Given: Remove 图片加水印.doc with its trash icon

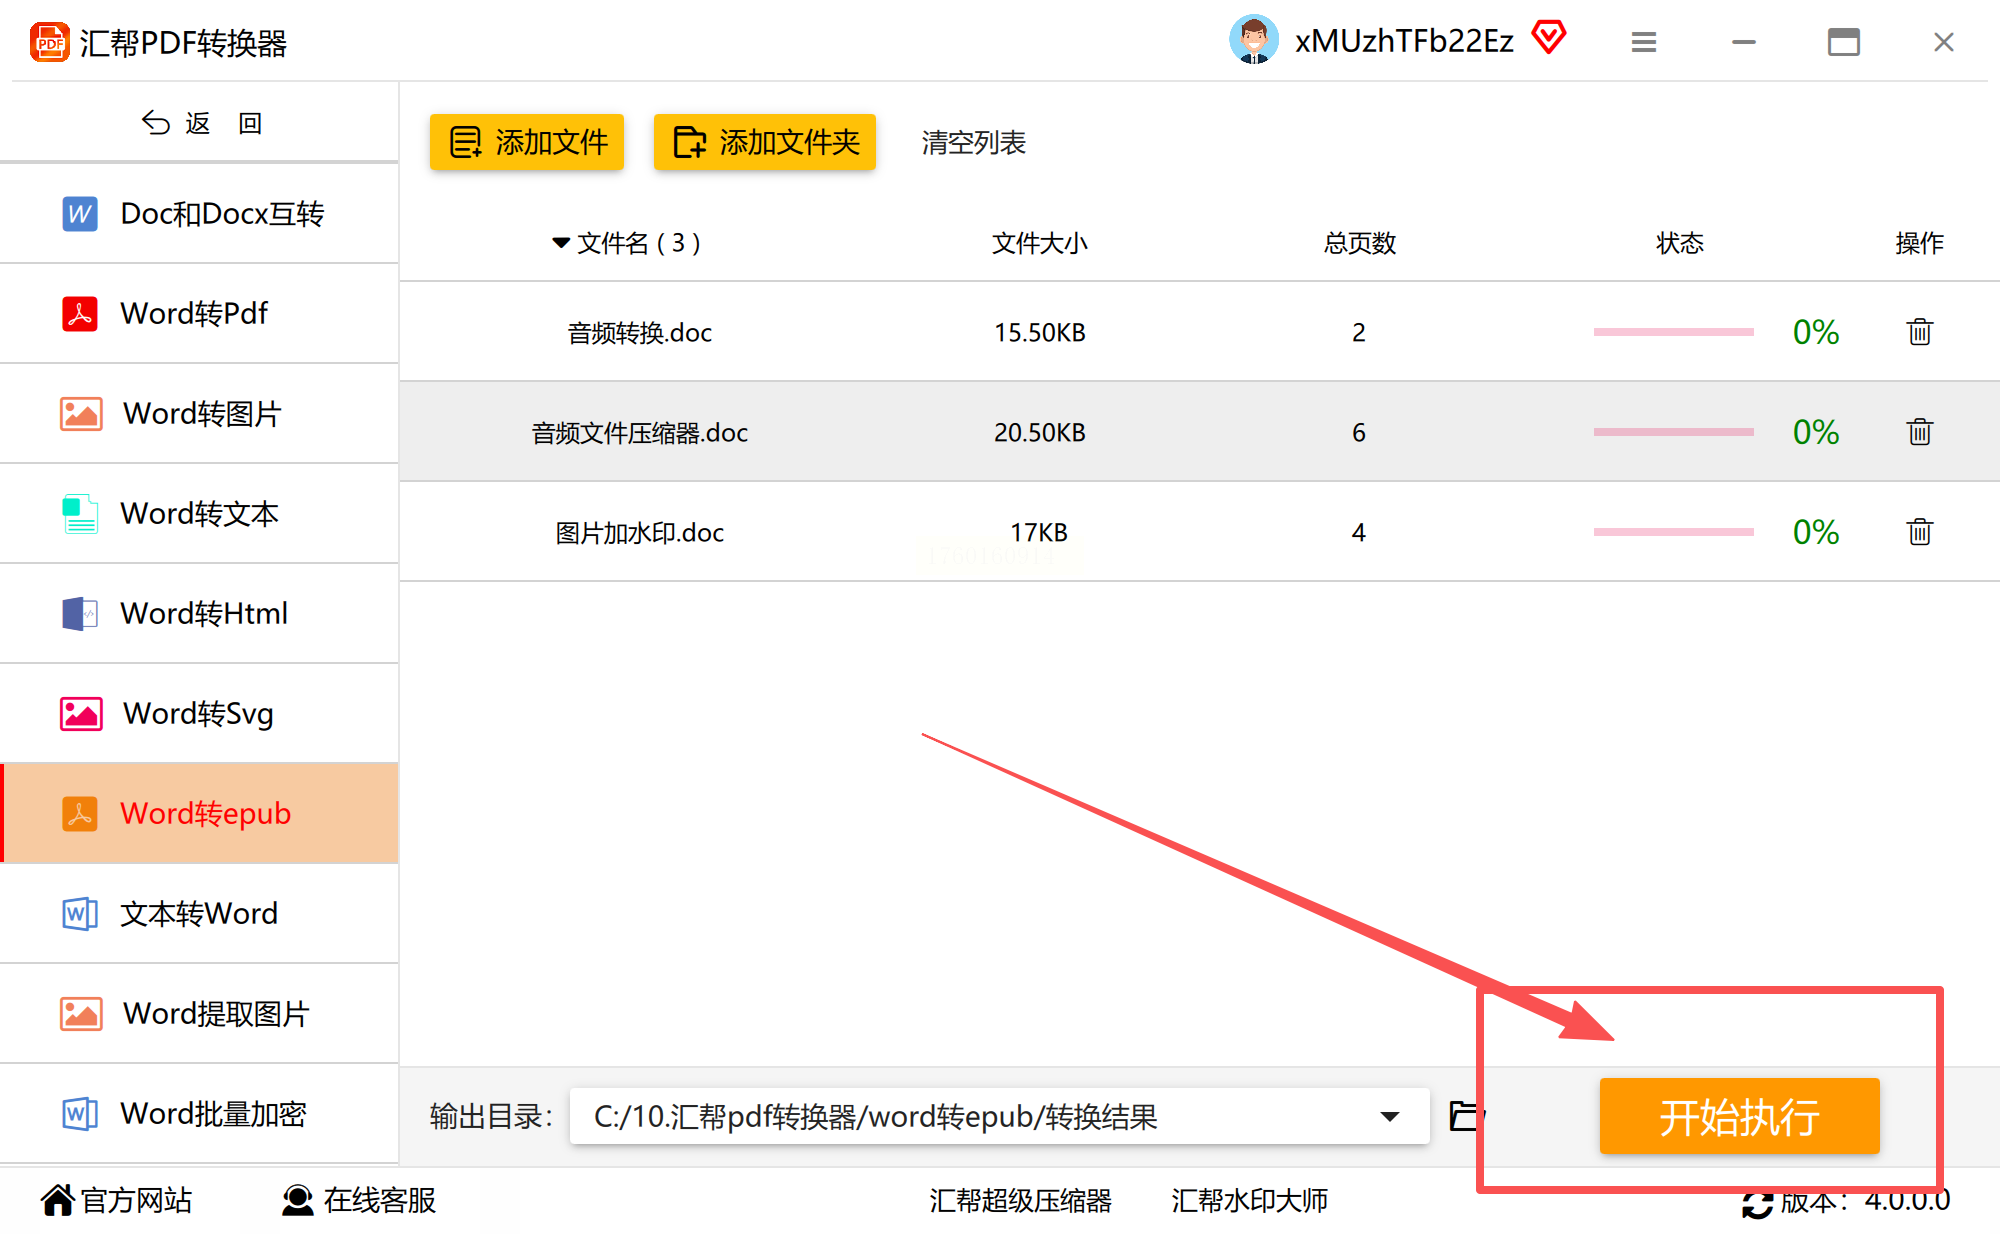Looking at the screenshot, I should (1919, 532).
